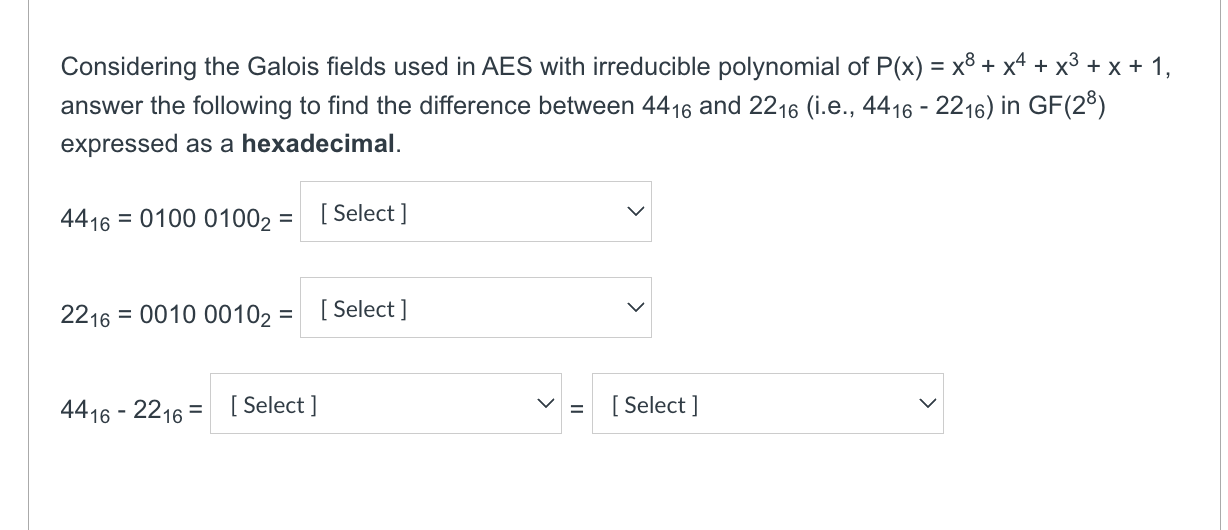The height and width of the screenshot is (530, 1228).
Task: Click the [ Select ] placeholder in 22₁₆ row
Action: tap(363, 308)
